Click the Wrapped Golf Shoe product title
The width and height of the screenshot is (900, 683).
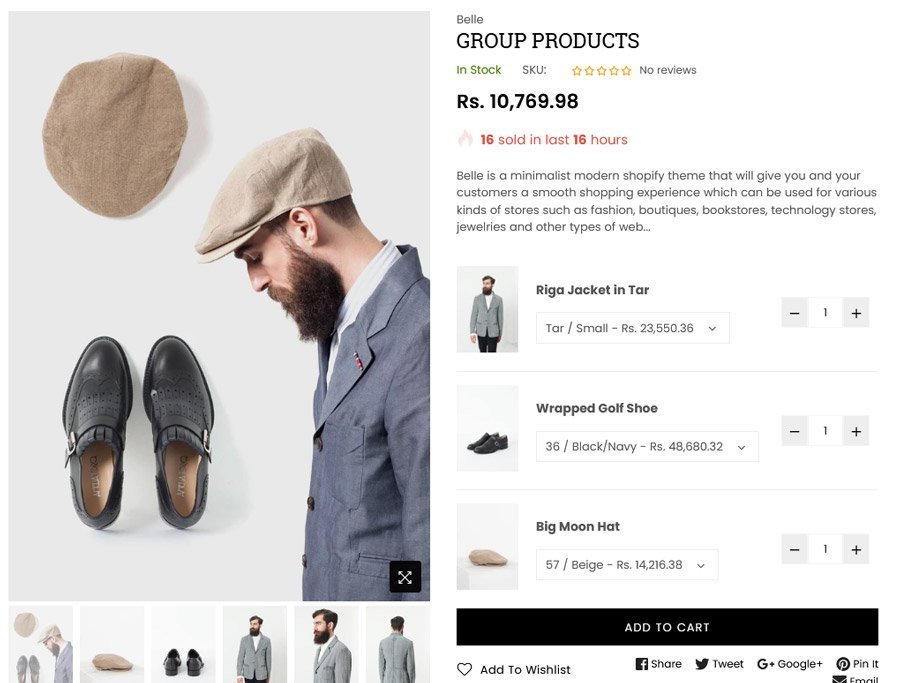[x=597, y=408]
